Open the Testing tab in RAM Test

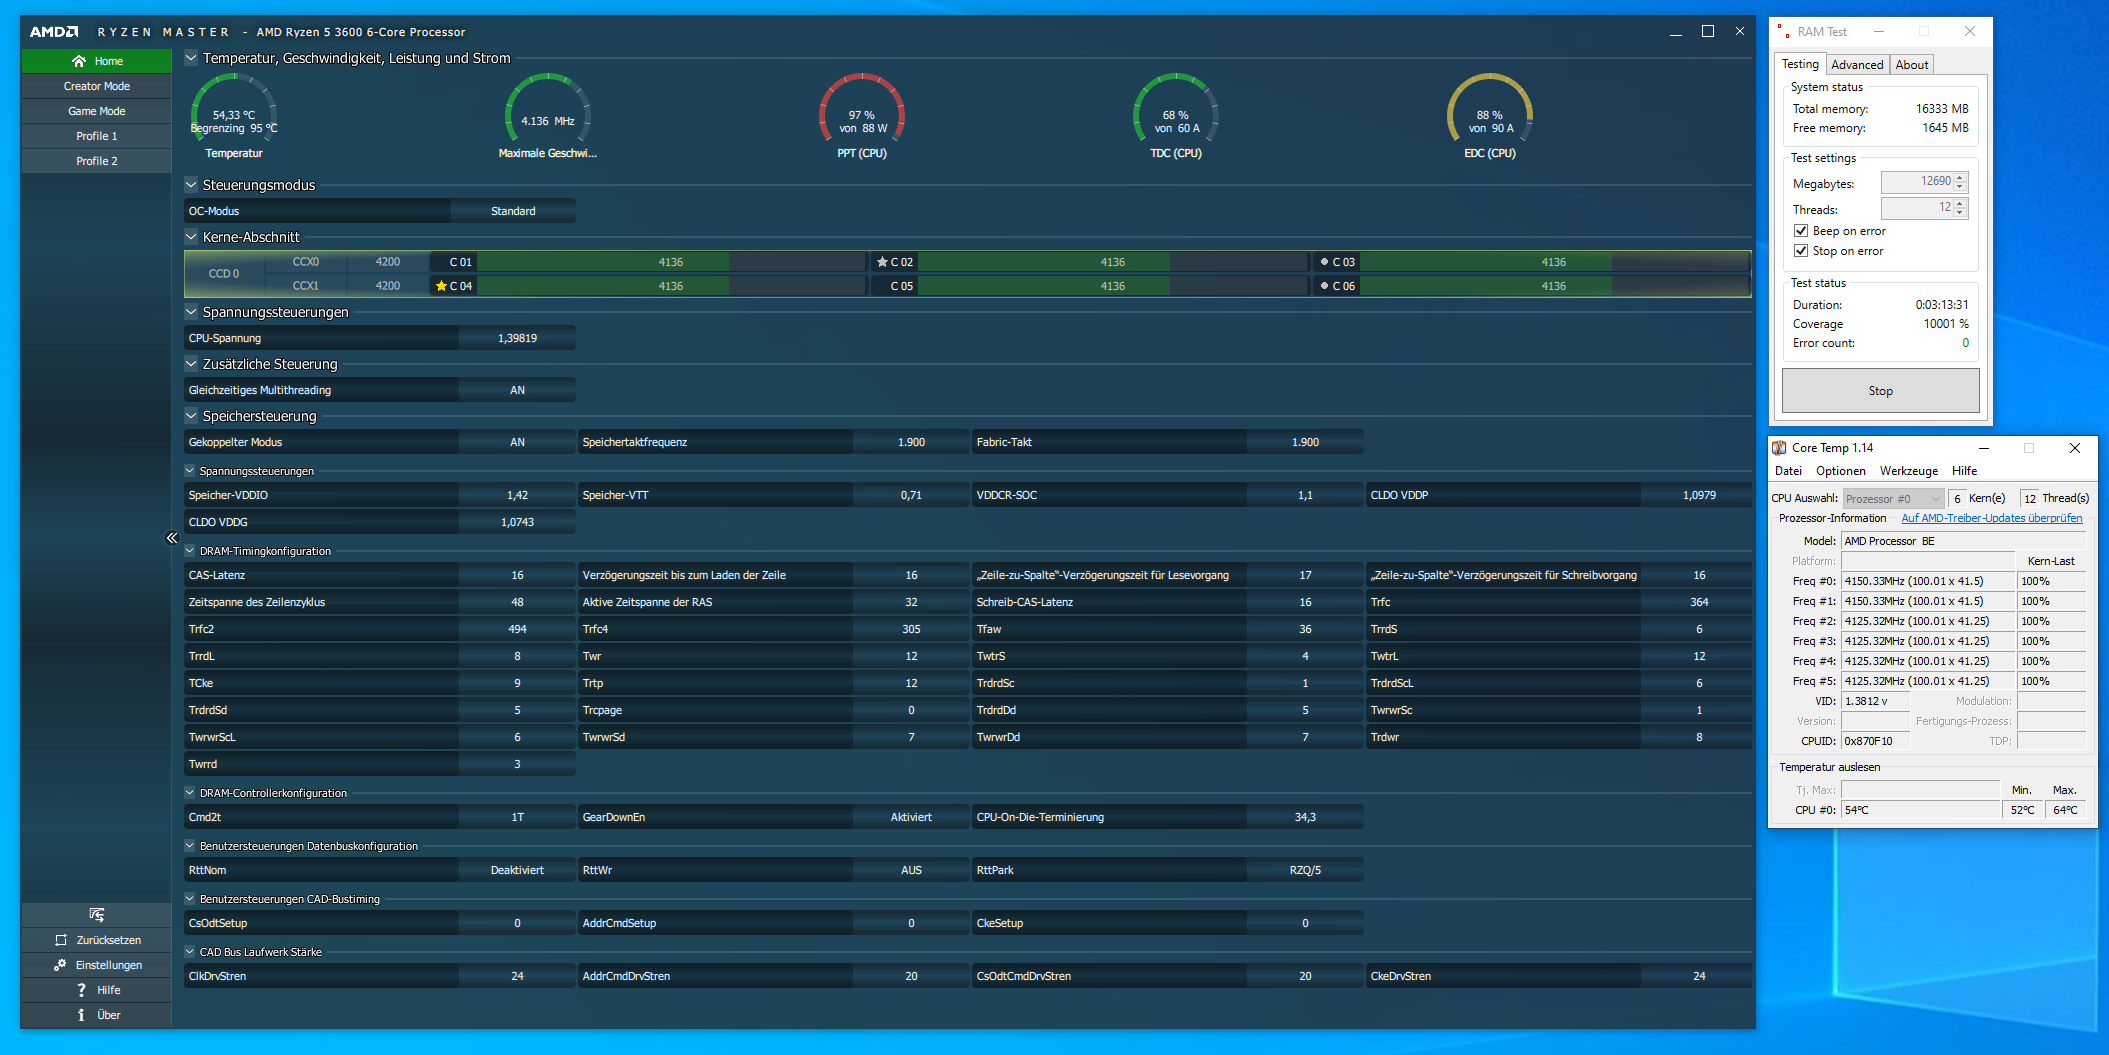point(1800,64)
